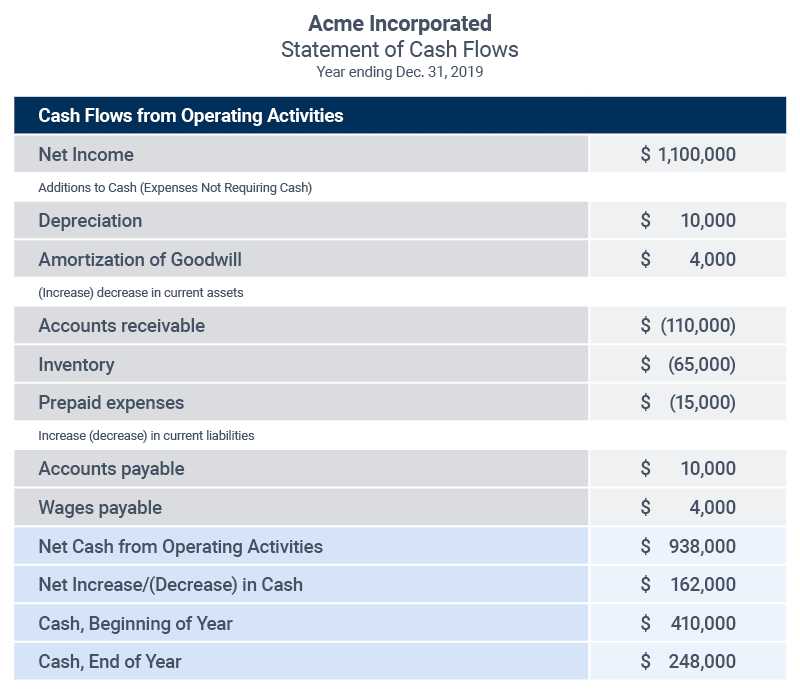This screenshot has height=693, width=800.
Task: Select the $162,000 Net Increase in Cash value
Action: click(688, 585)
